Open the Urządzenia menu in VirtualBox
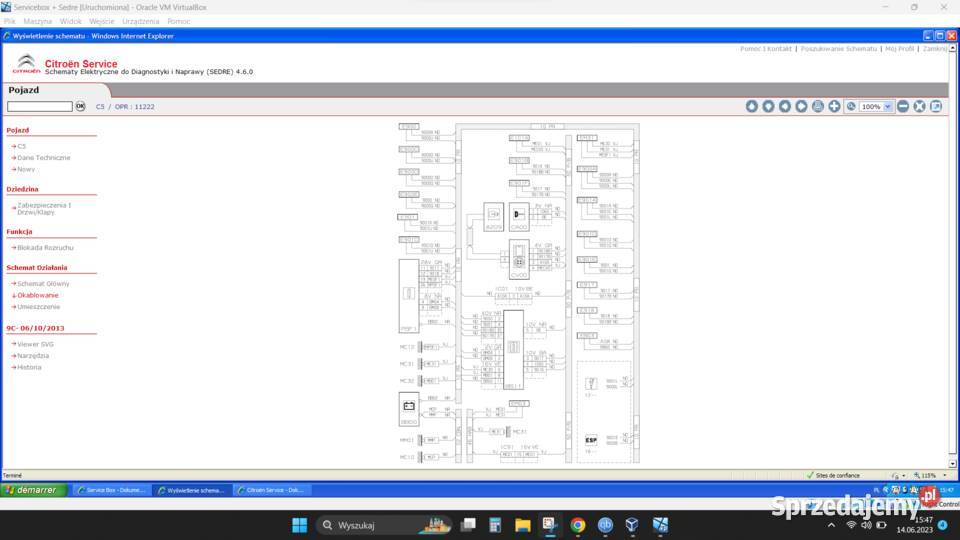Image resolution: width=960 pixels, height=540 pixels. coord(138,20)
